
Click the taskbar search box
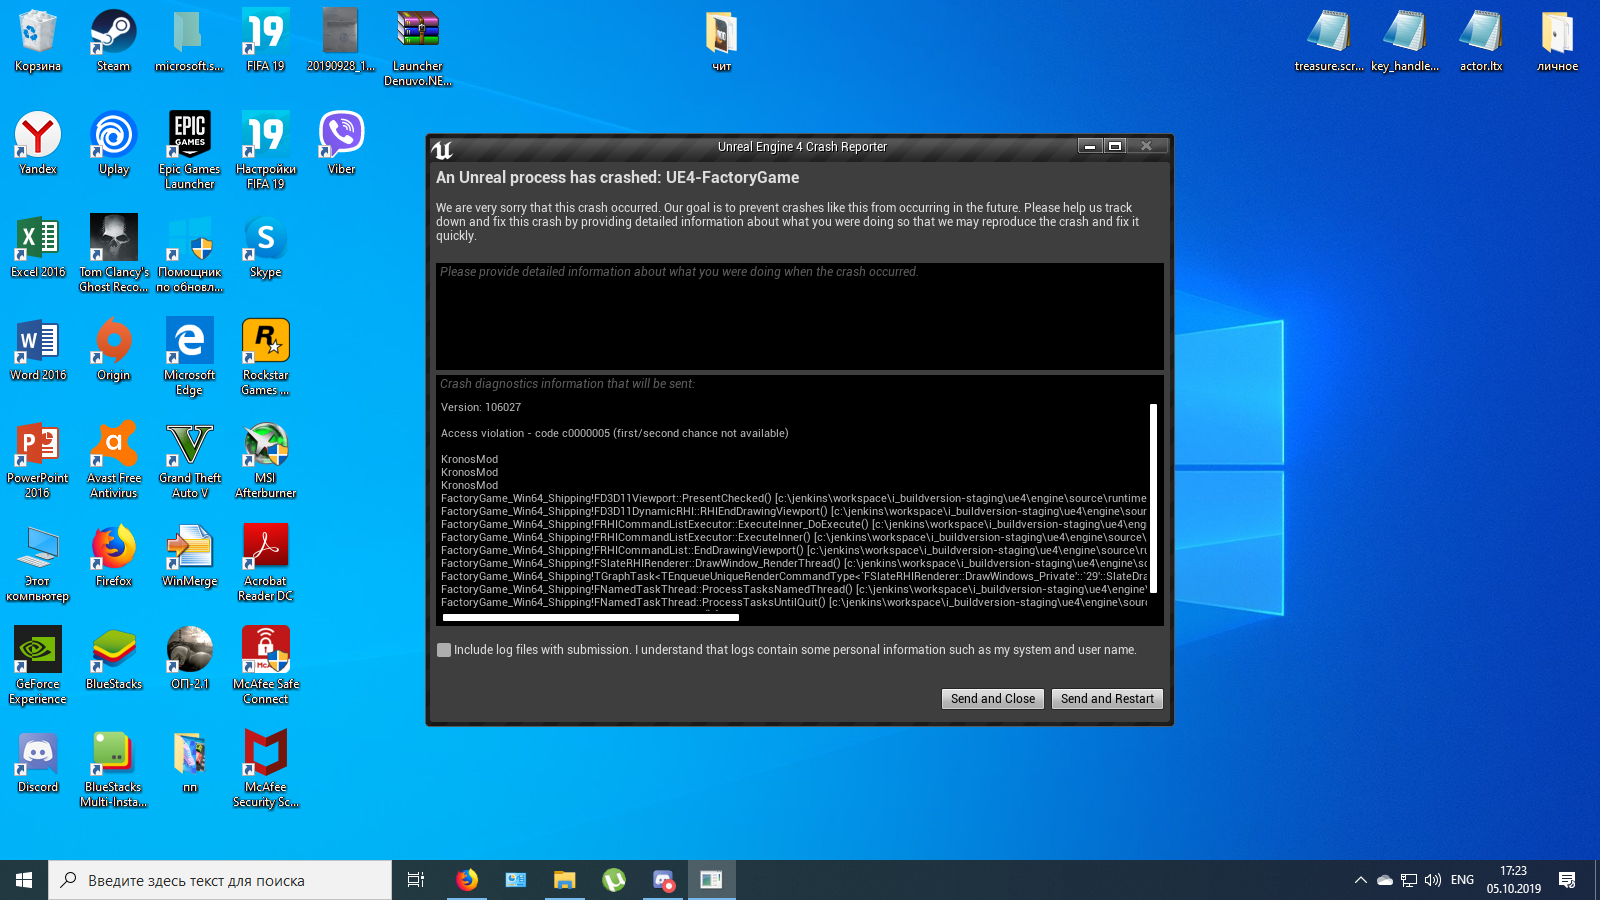point(220,880)
